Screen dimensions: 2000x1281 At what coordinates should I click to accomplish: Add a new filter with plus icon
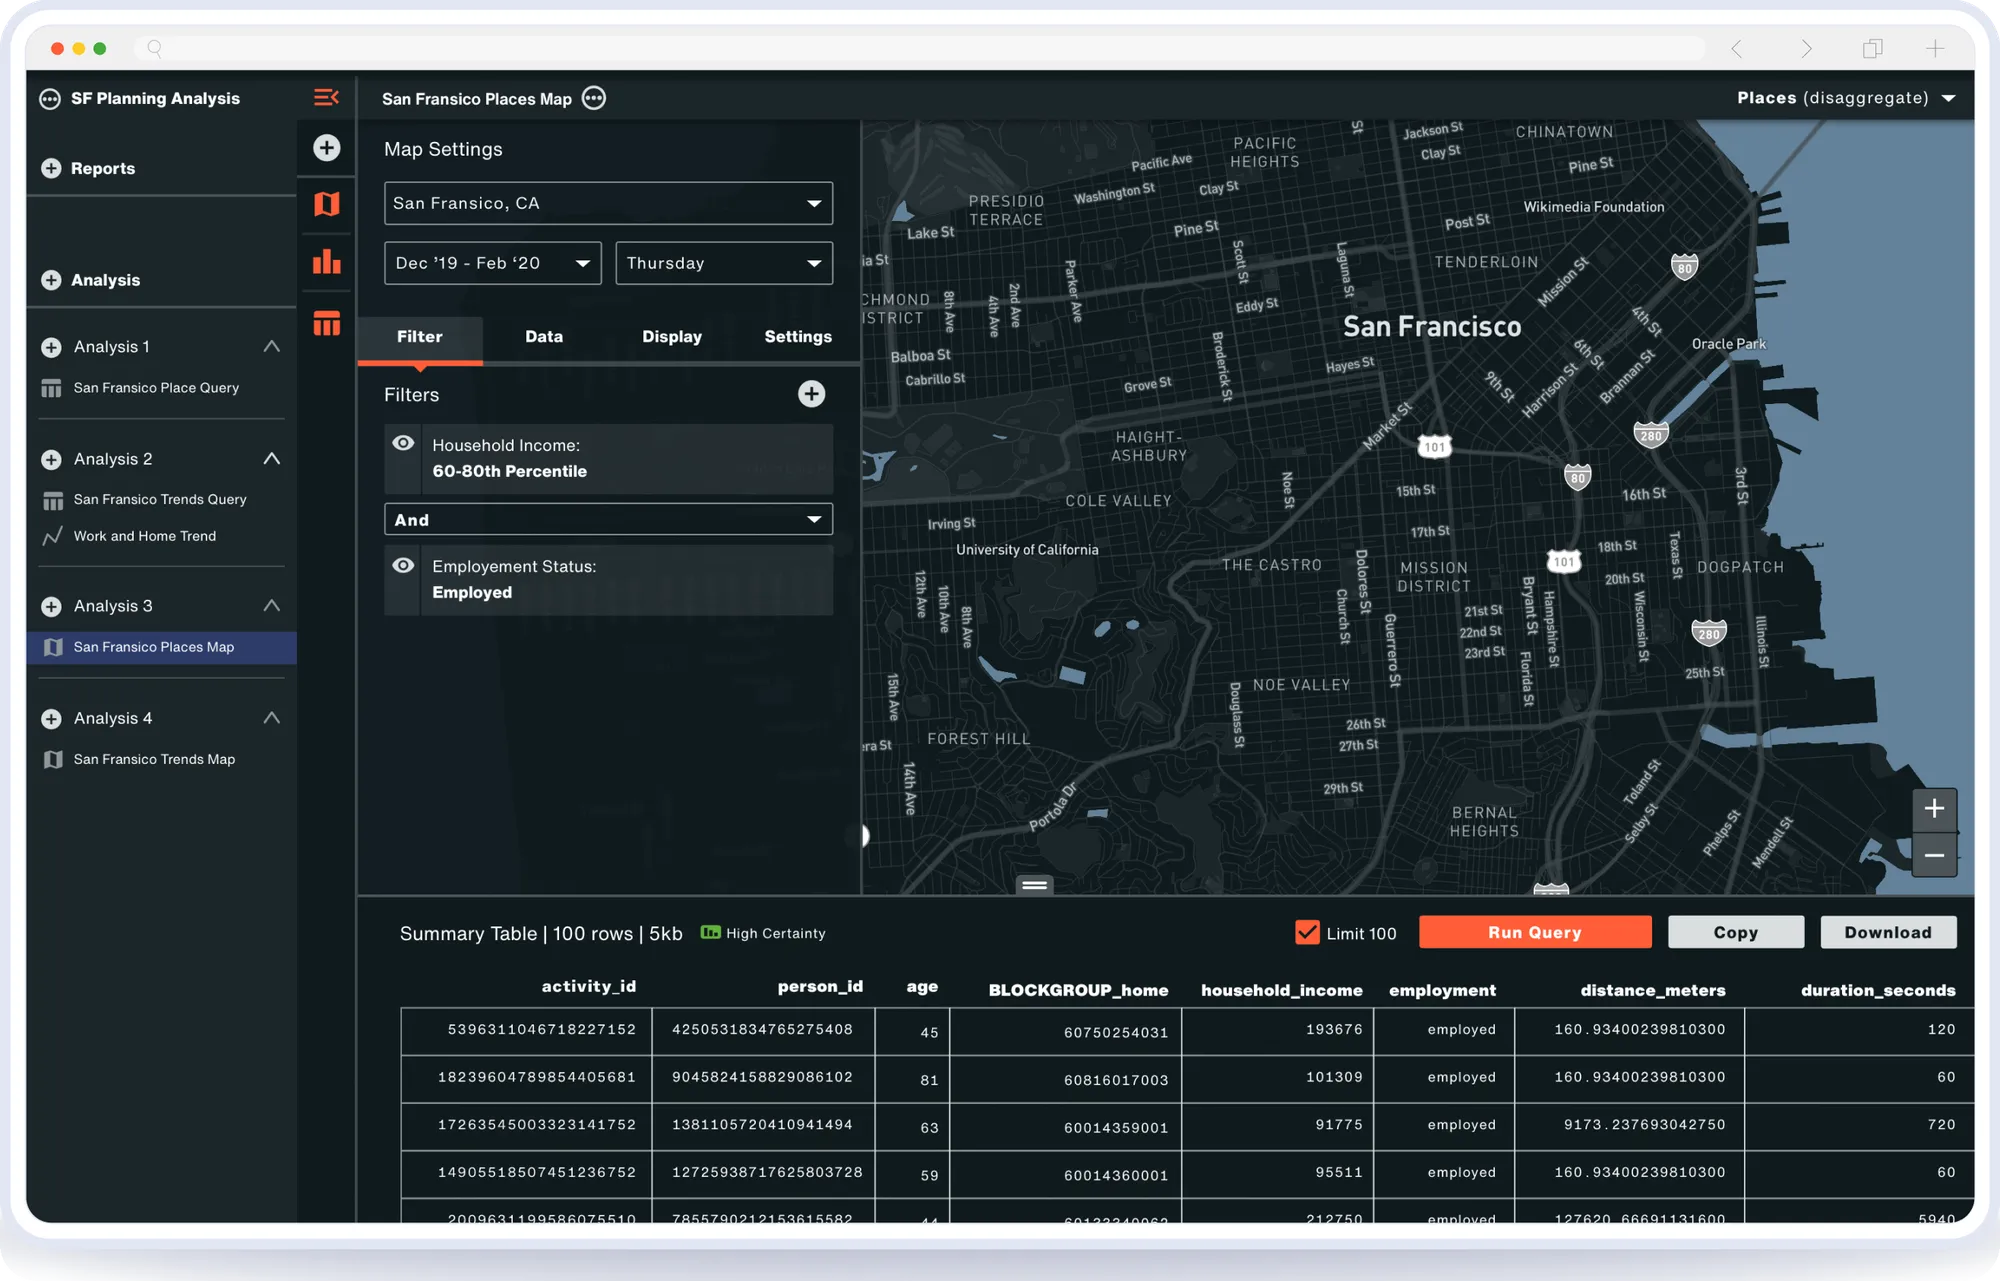pos(811,394)
